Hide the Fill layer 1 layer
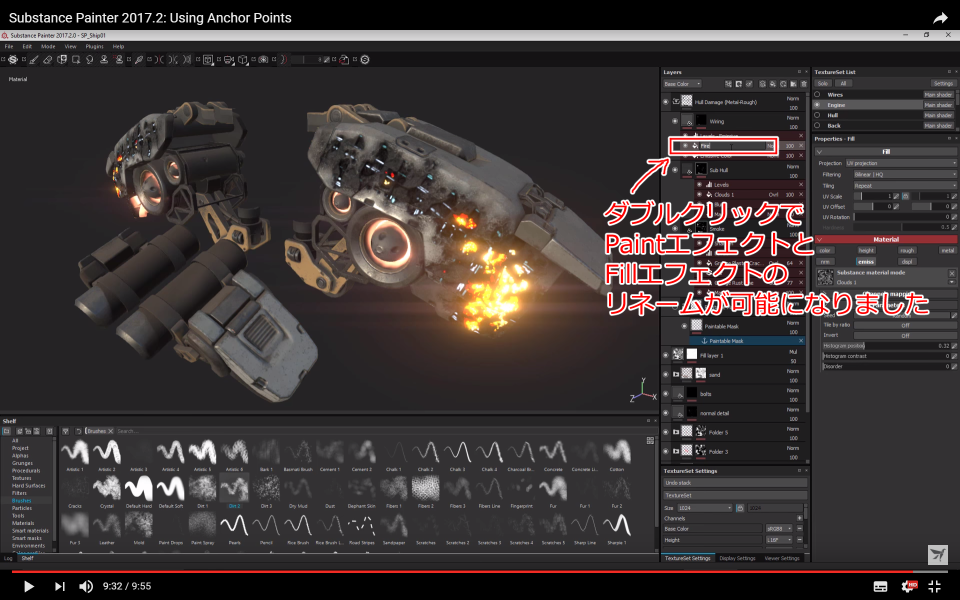 coord(666,355)
